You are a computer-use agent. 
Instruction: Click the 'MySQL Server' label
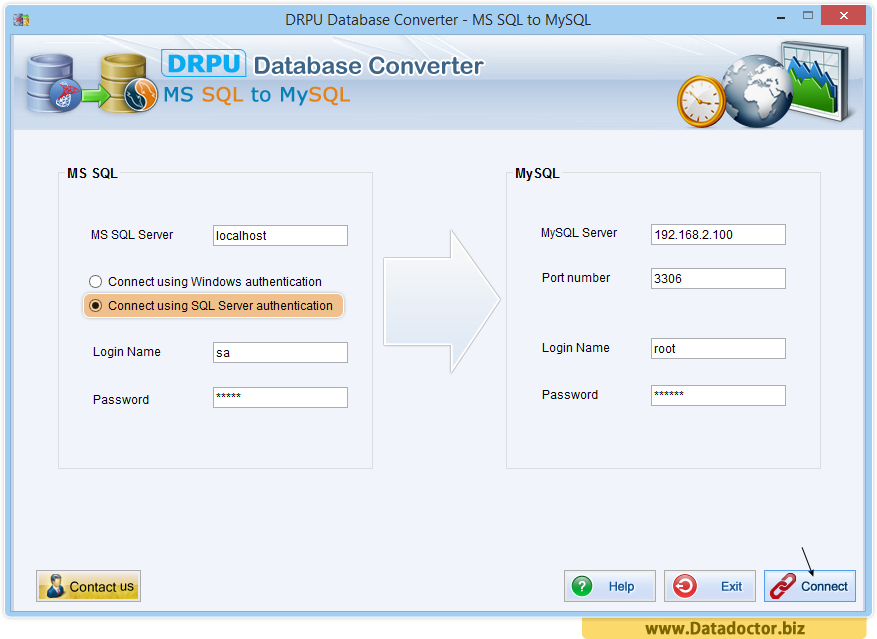(579, 233)
